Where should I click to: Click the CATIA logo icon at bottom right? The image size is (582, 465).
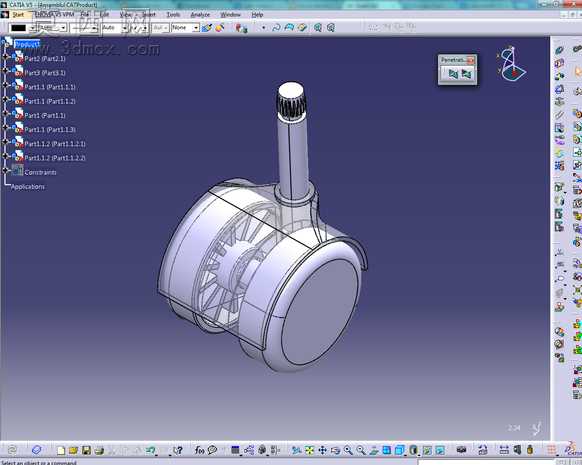573,450
